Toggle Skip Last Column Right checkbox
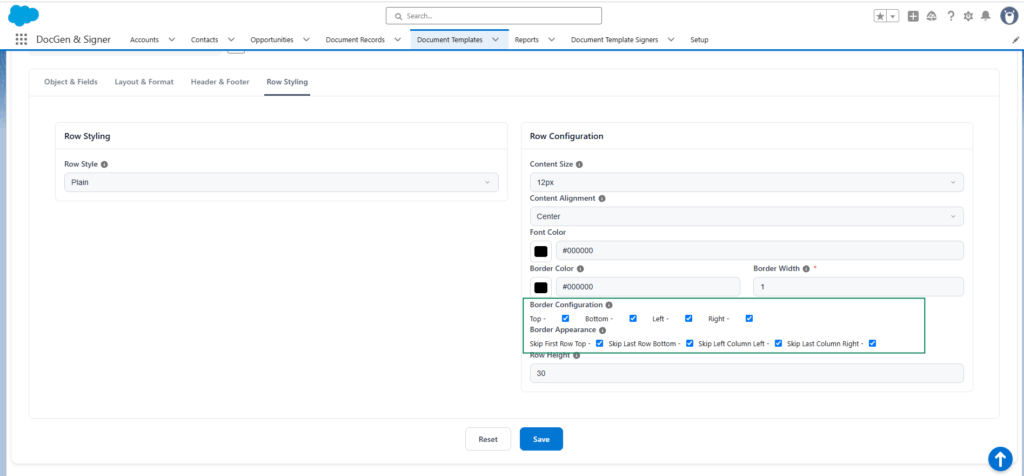 (x=872, y=343)
